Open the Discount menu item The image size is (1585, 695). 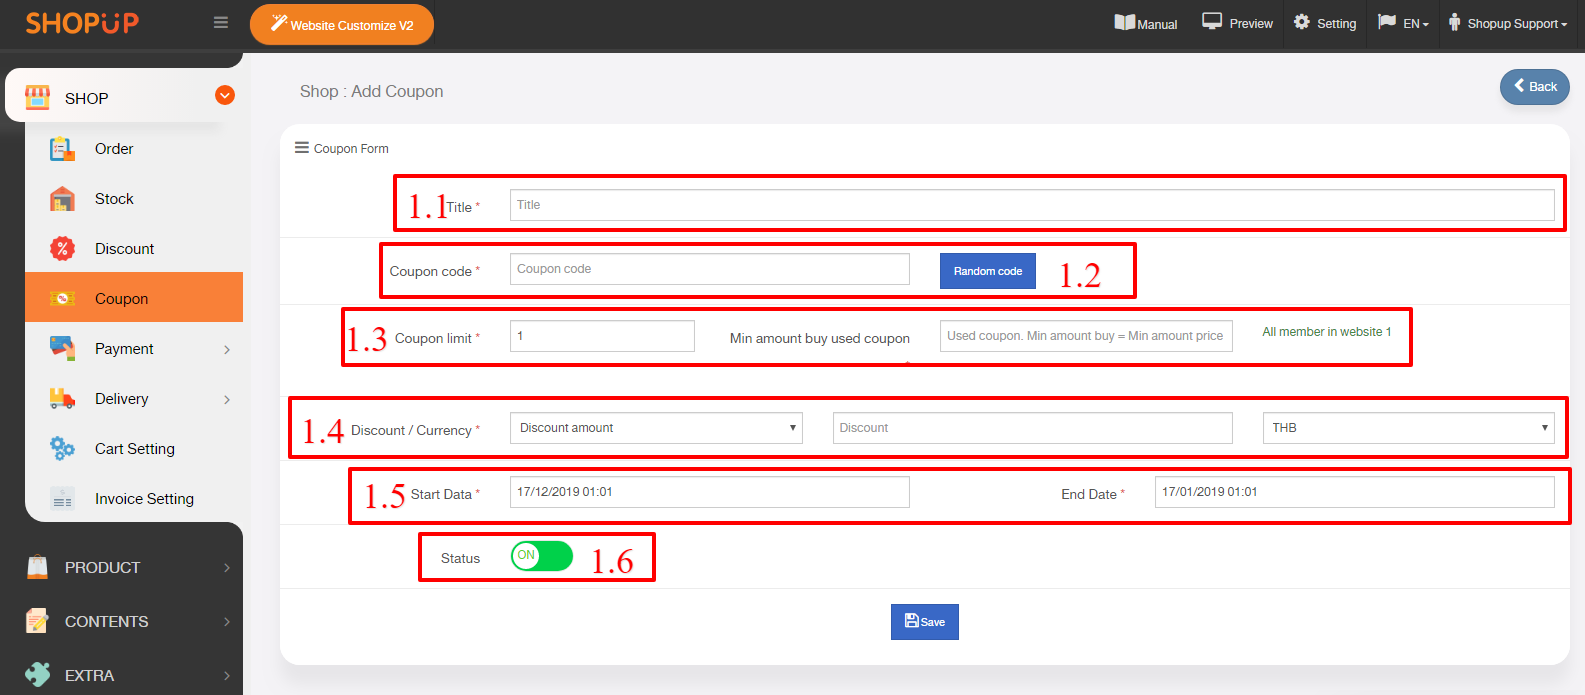(124, 249)
